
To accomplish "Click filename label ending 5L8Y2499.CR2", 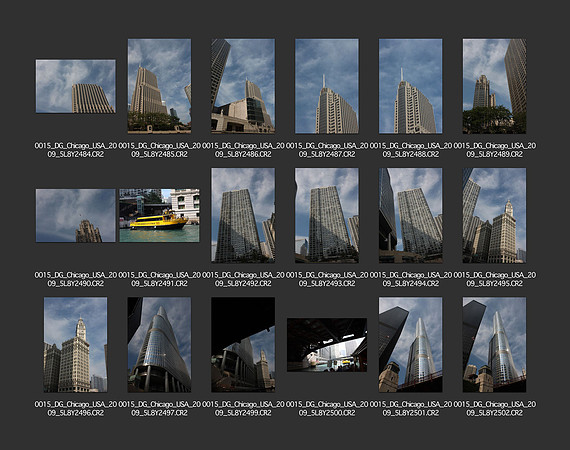I will point(243,408).
